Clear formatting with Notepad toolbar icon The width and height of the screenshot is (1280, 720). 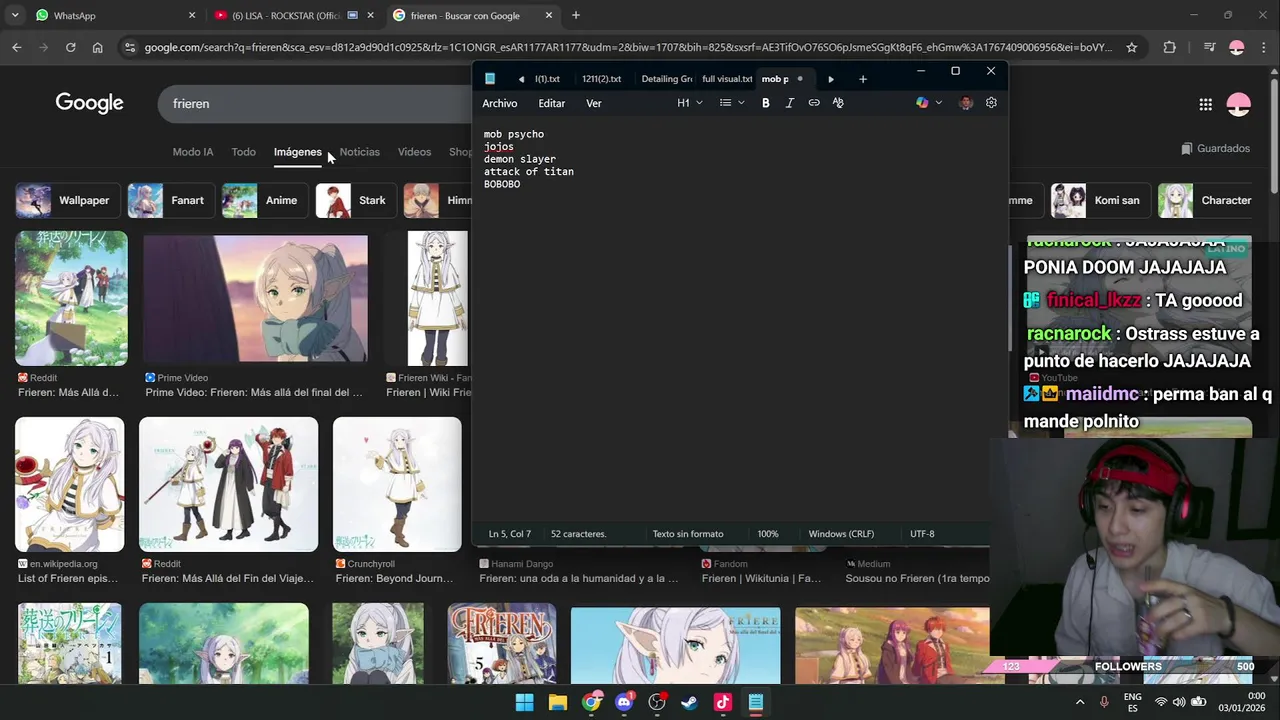click(x=838, y=103)
